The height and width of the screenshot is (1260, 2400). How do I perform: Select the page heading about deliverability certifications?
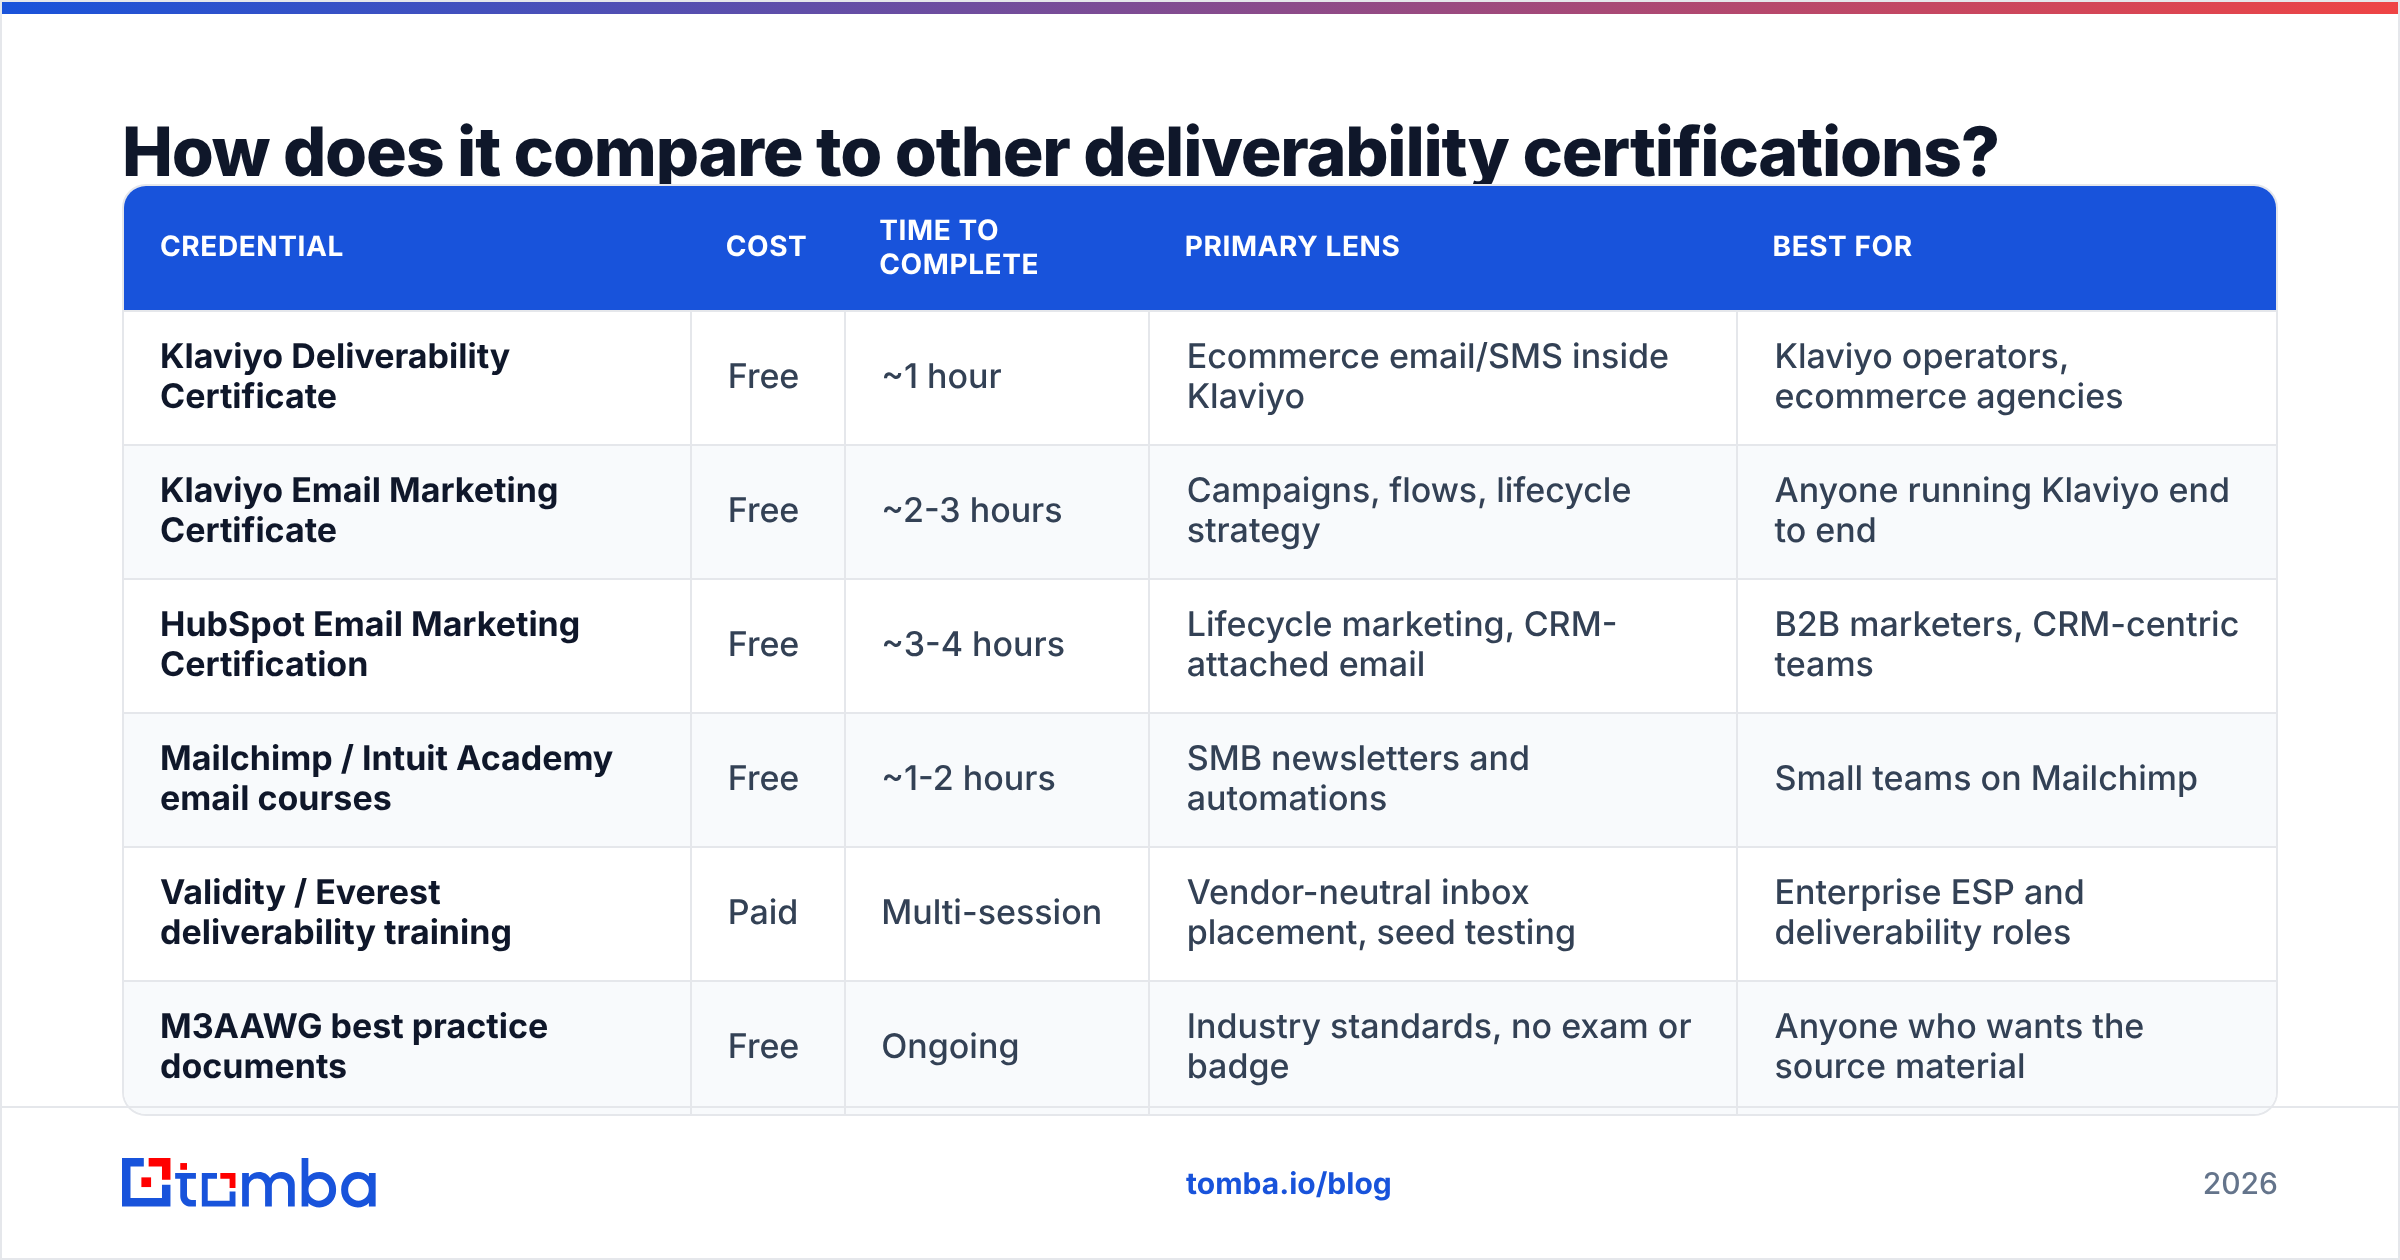tap(1060, 152)
